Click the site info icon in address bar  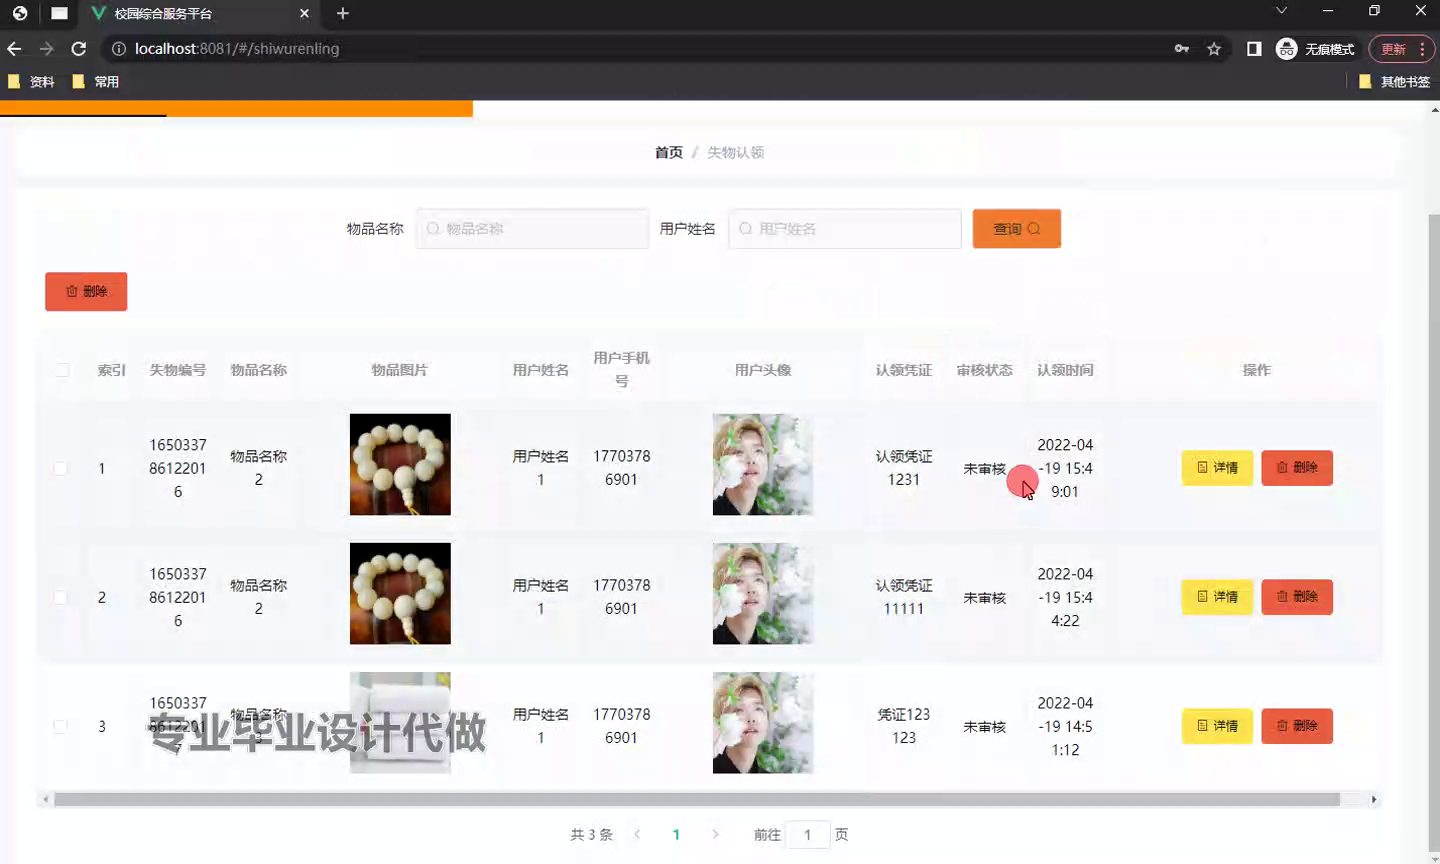click(x=118, y=48)
